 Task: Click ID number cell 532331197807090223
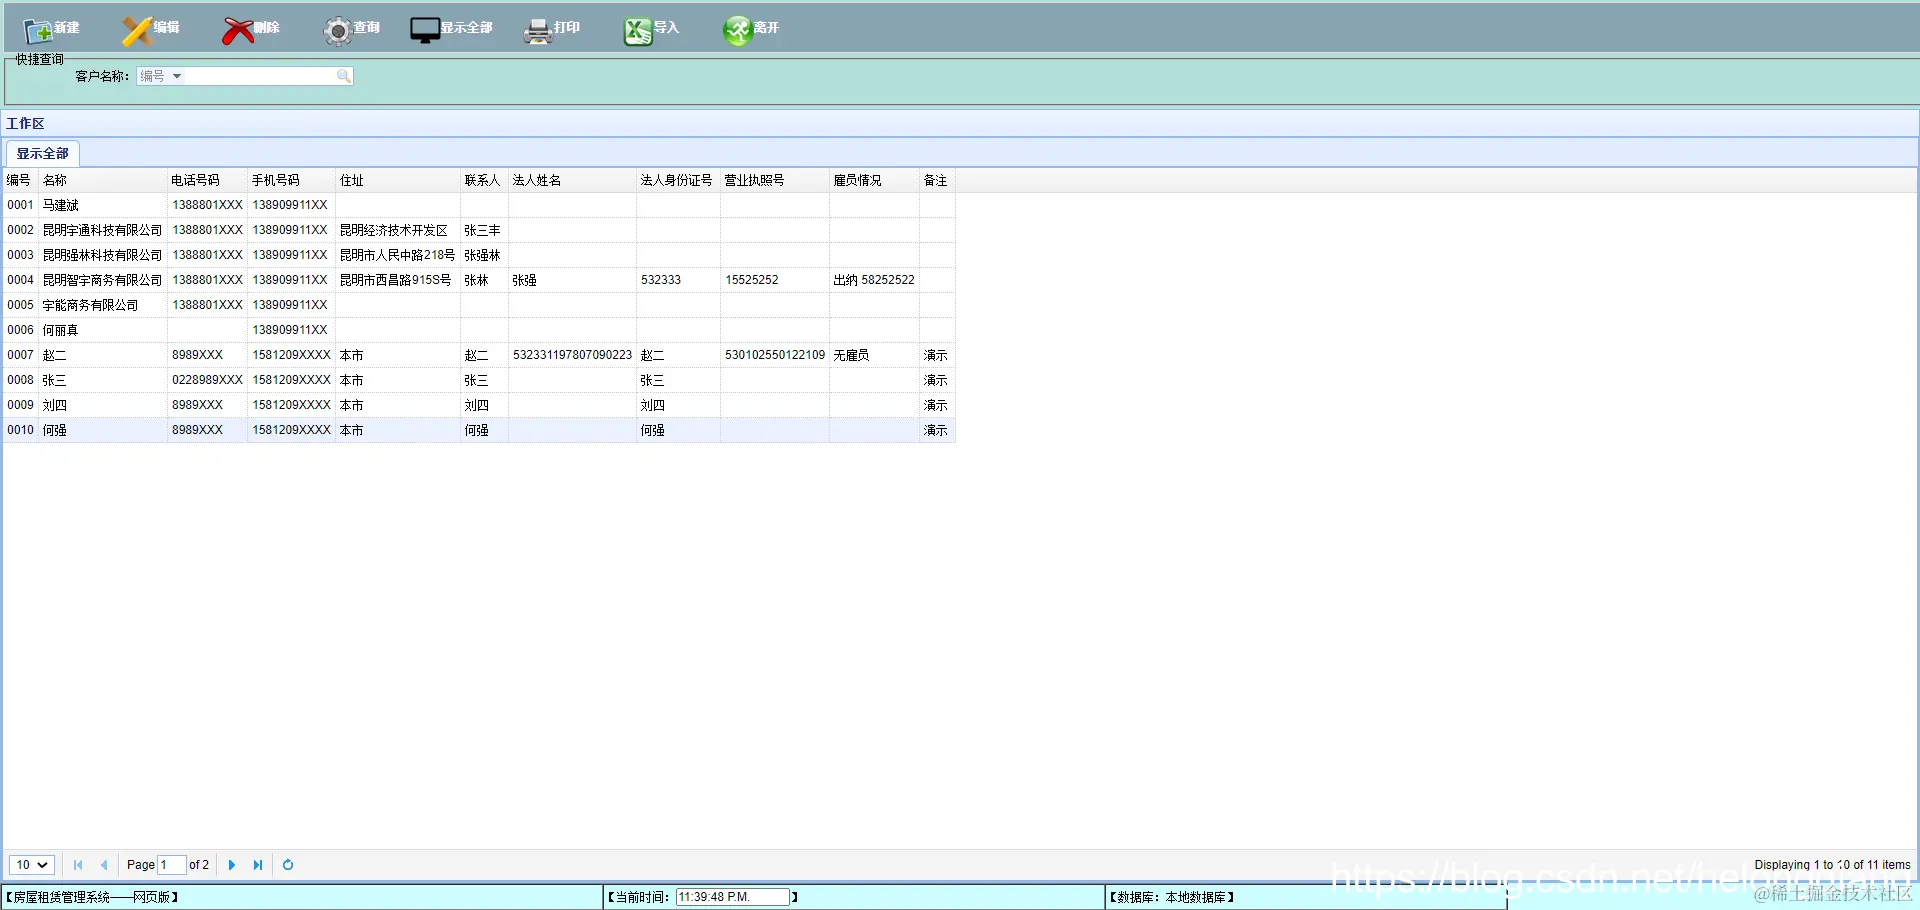(572, 355)
